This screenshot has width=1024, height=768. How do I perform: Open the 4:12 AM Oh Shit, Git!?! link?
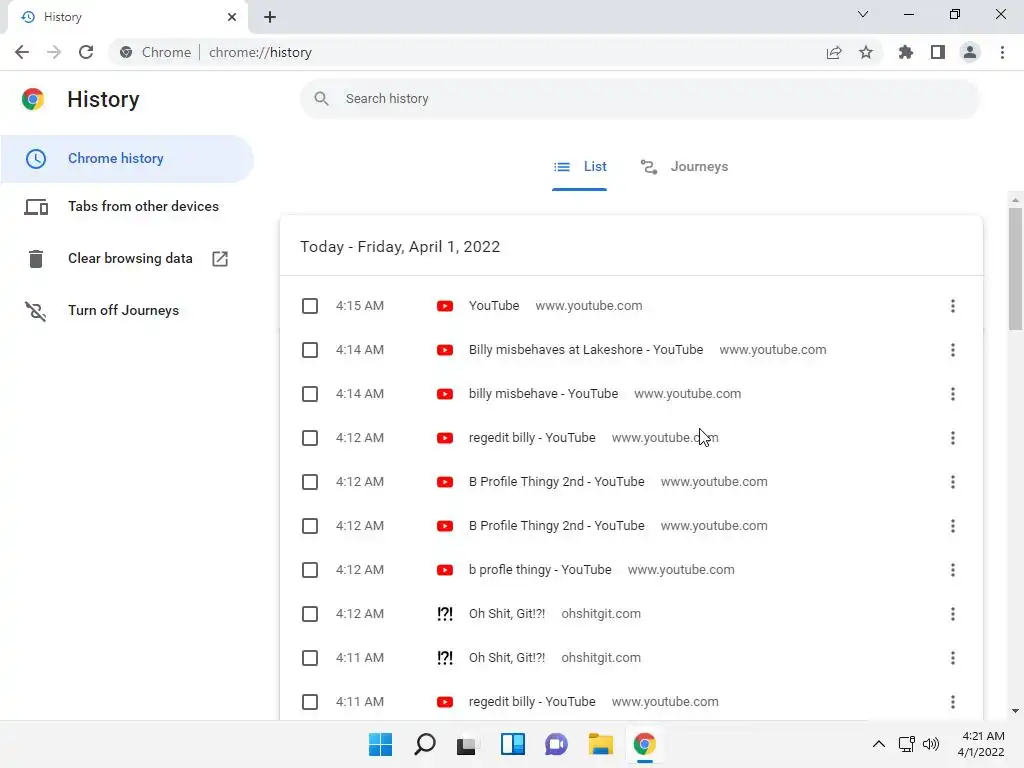click(507, 614)
